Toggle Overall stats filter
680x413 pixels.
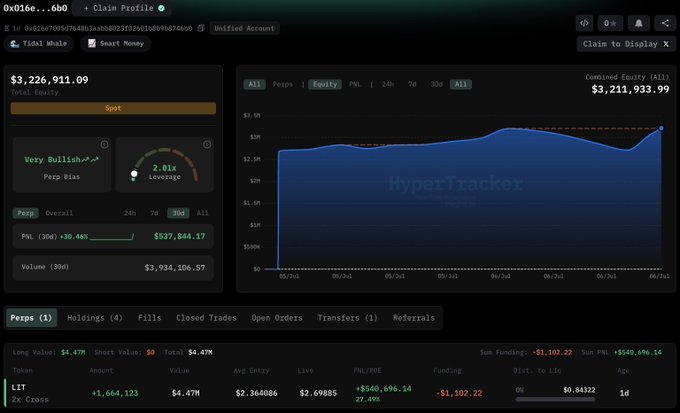[59, 213]
